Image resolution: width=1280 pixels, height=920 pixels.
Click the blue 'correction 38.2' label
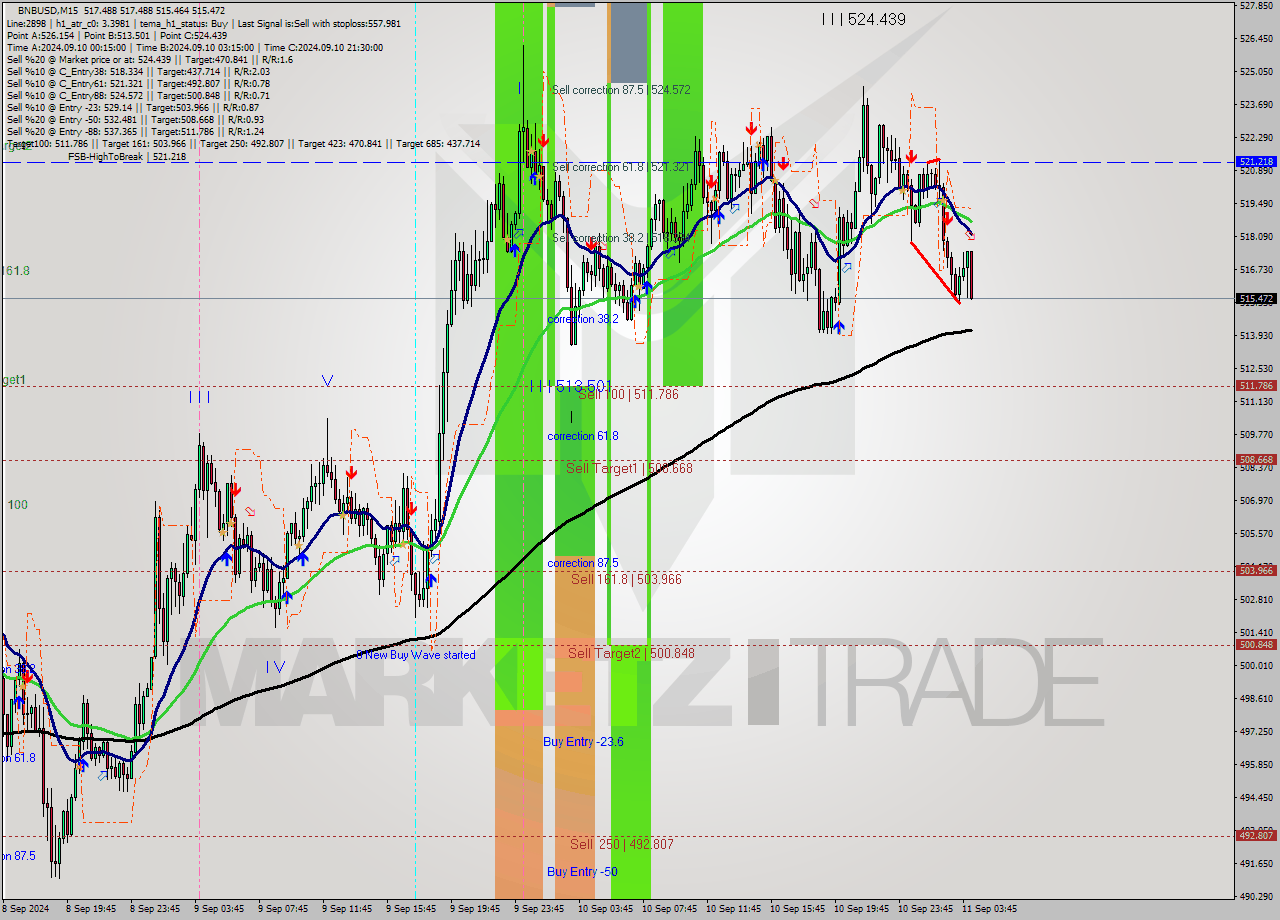pos(583,319)
